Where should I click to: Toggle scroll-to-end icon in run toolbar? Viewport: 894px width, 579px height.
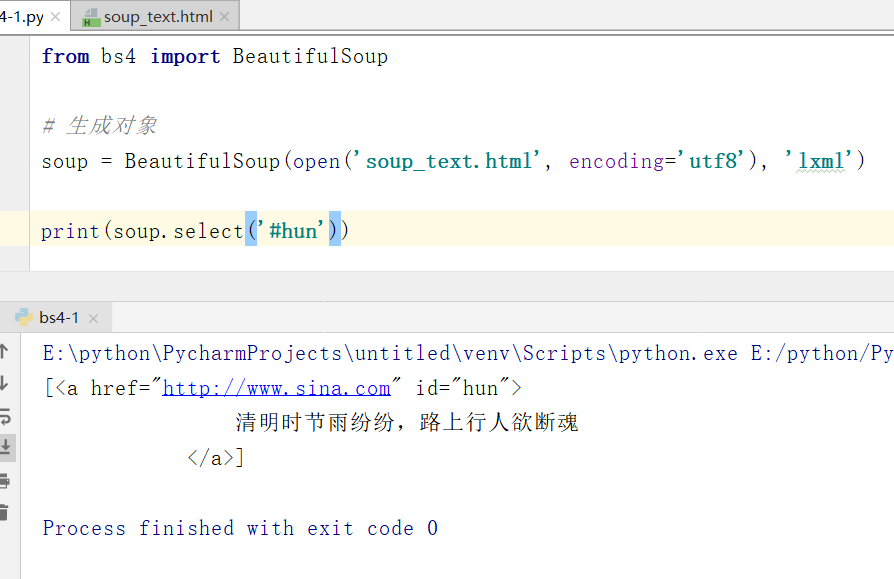pyautogui.click(x=5, y=447)
